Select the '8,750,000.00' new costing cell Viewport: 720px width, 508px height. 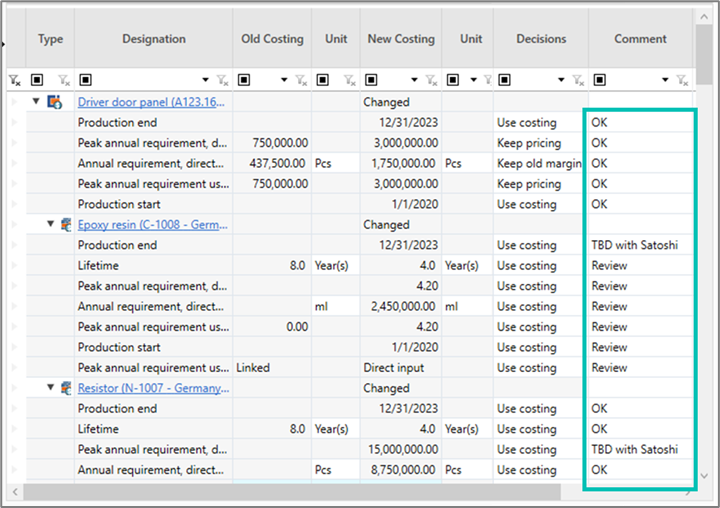401,470
